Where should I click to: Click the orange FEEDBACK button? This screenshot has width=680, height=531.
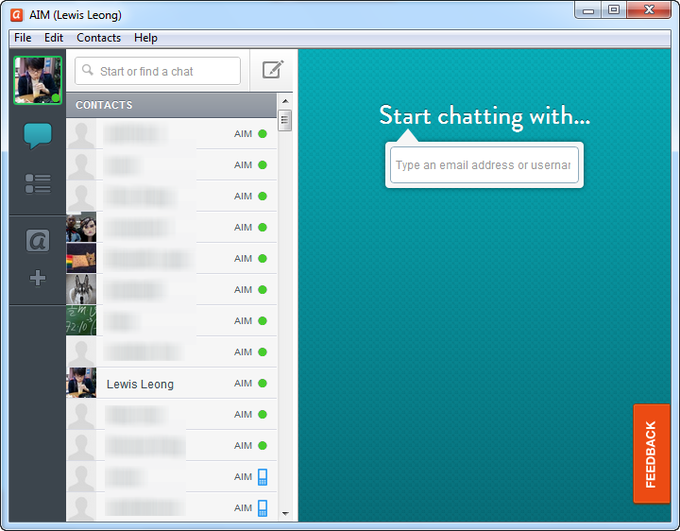click(x=651, y=454)
